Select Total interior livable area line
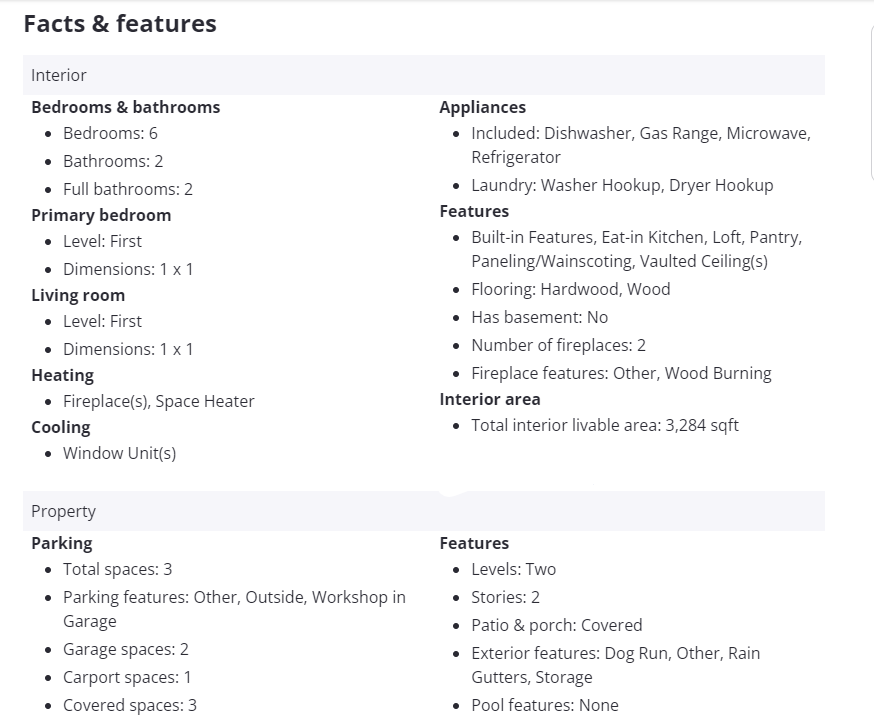 [605, 425]
